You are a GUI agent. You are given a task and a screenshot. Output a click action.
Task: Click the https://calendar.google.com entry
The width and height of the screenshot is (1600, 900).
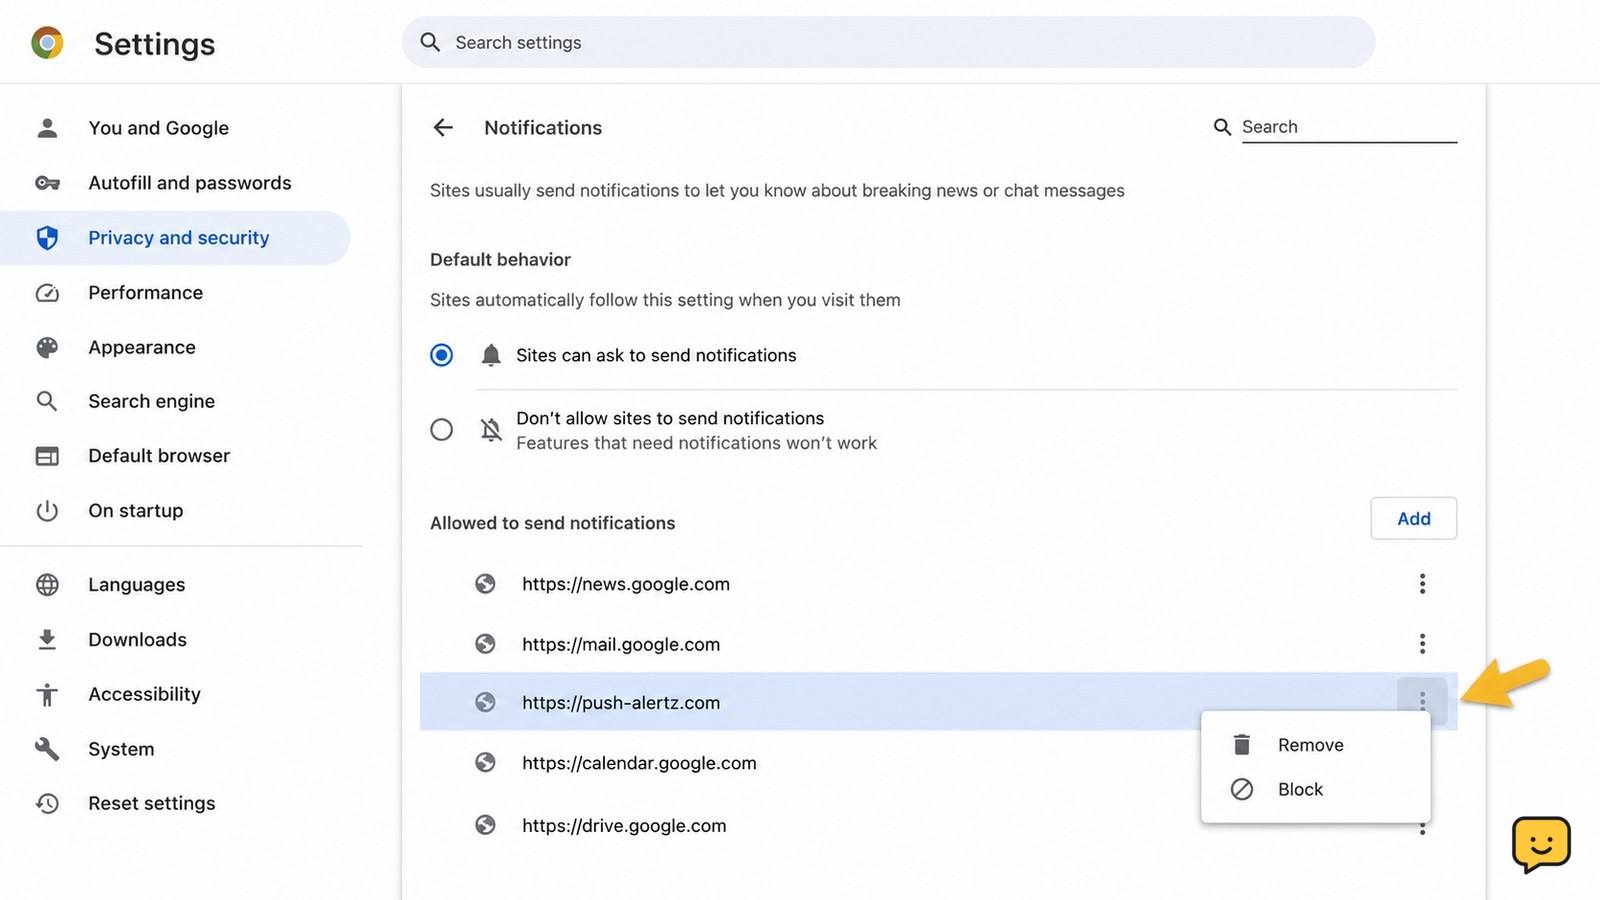click(x=639, y=763)
